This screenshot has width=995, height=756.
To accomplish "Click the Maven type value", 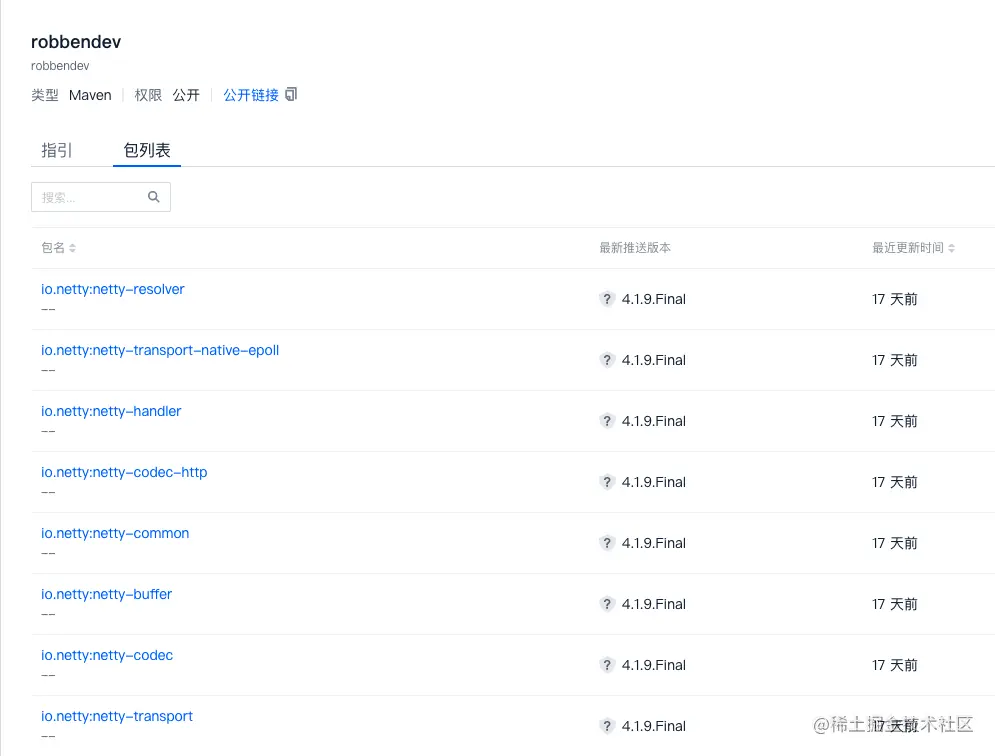I will point(90,95).
